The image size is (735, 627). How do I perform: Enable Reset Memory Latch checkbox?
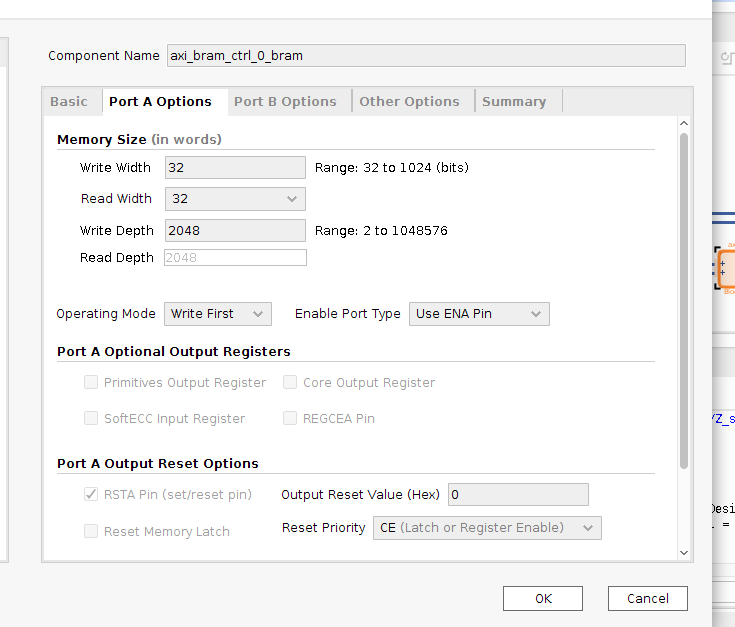(92, 532)
